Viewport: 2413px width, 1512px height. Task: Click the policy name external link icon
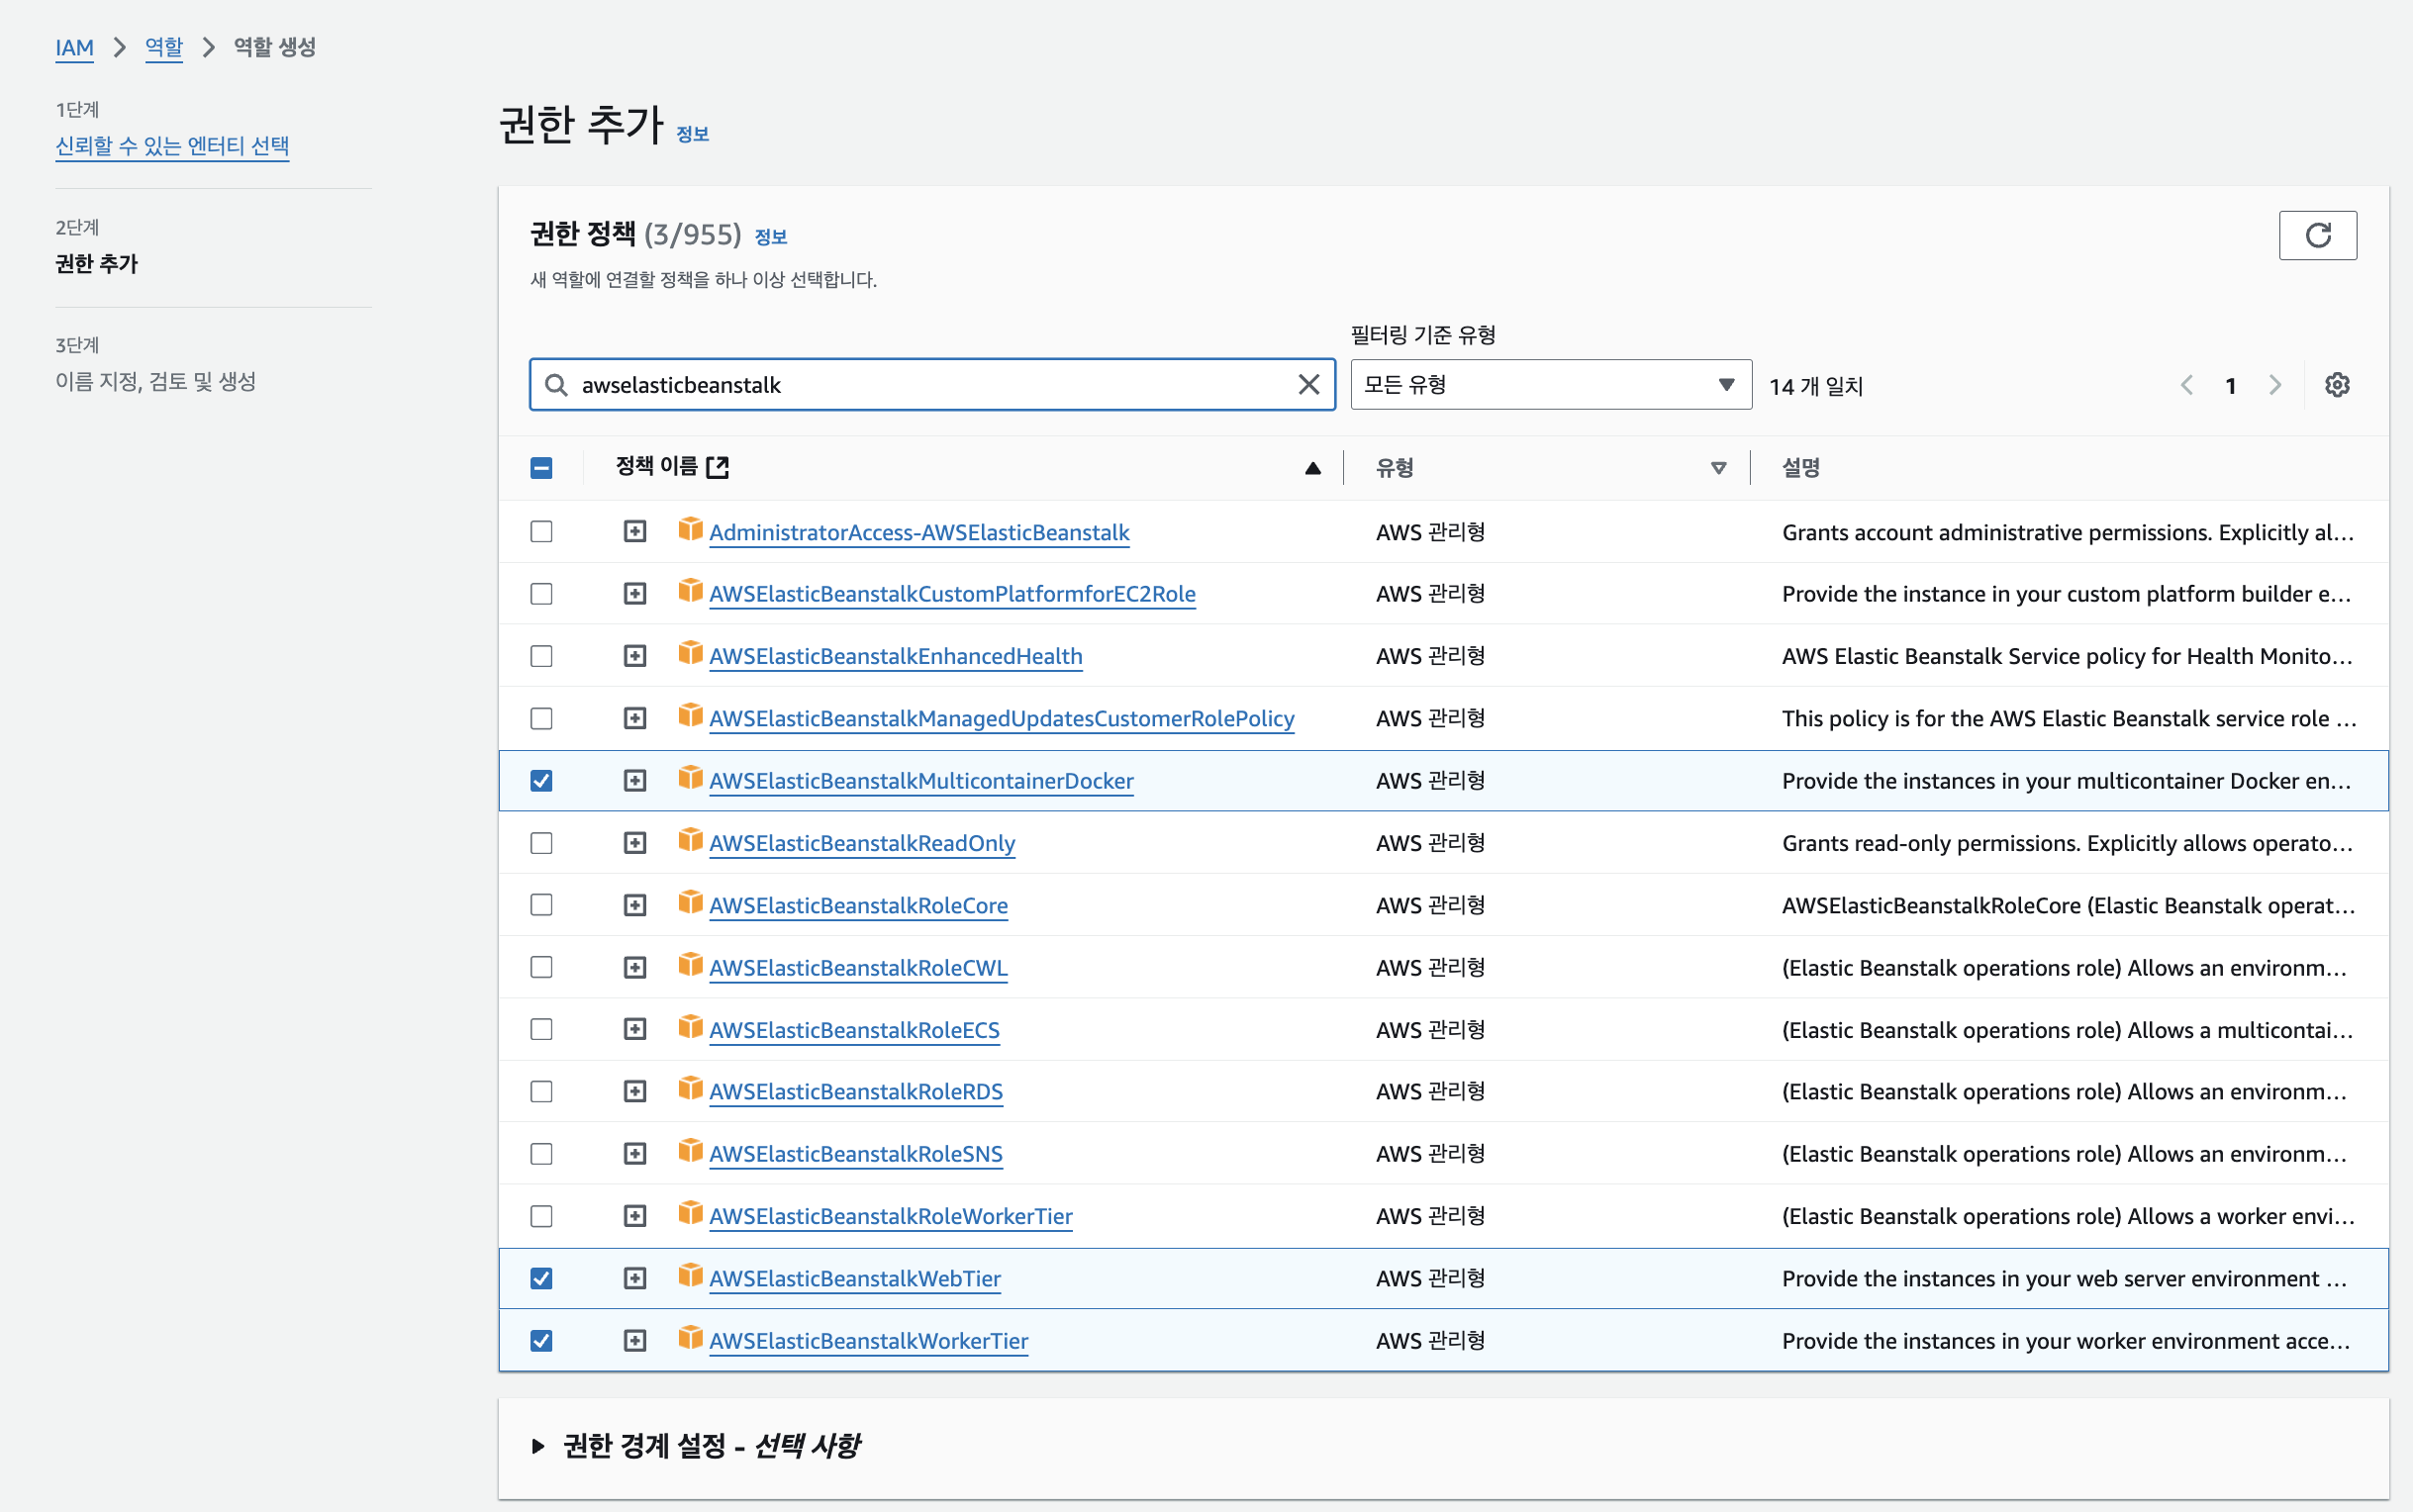pos(717,467)
